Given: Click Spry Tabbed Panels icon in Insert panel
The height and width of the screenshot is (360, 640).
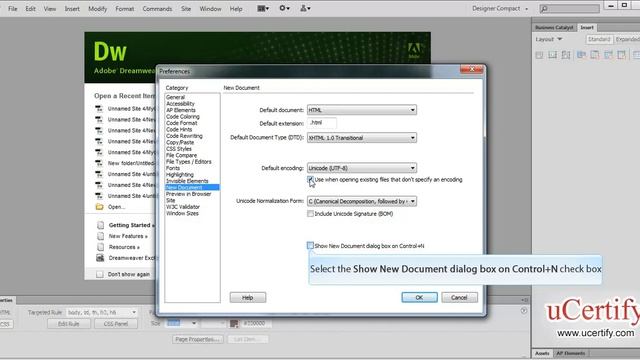Looking at the screenshot, I should point(595,55).
